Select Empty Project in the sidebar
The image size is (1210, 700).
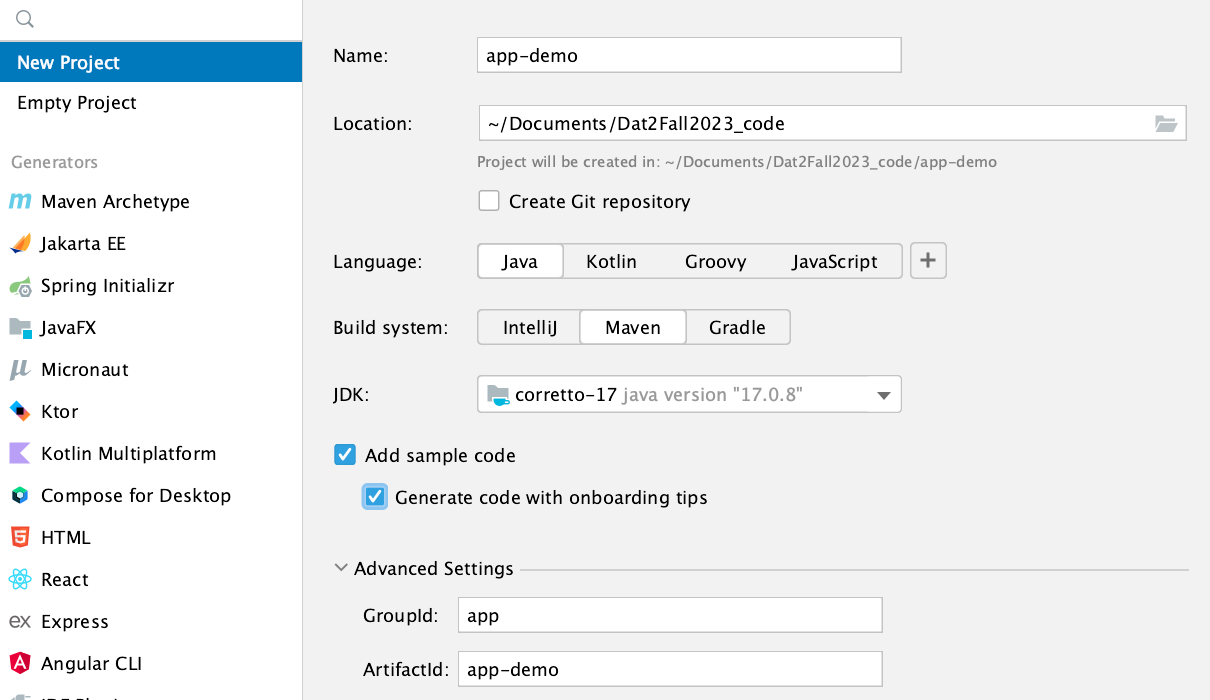tap(77, 103)
